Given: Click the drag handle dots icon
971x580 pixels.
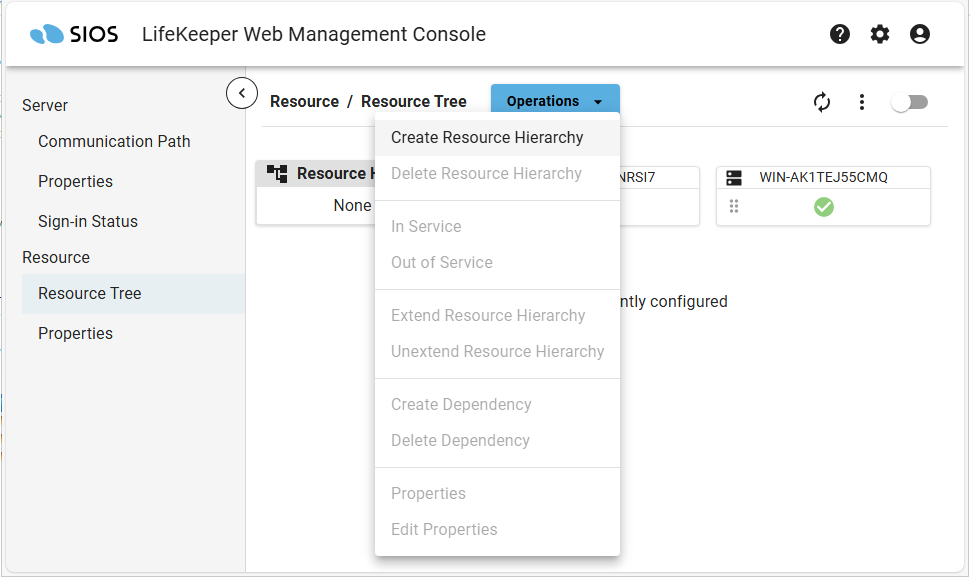Looking at the screenshot, I should point(734,207).
